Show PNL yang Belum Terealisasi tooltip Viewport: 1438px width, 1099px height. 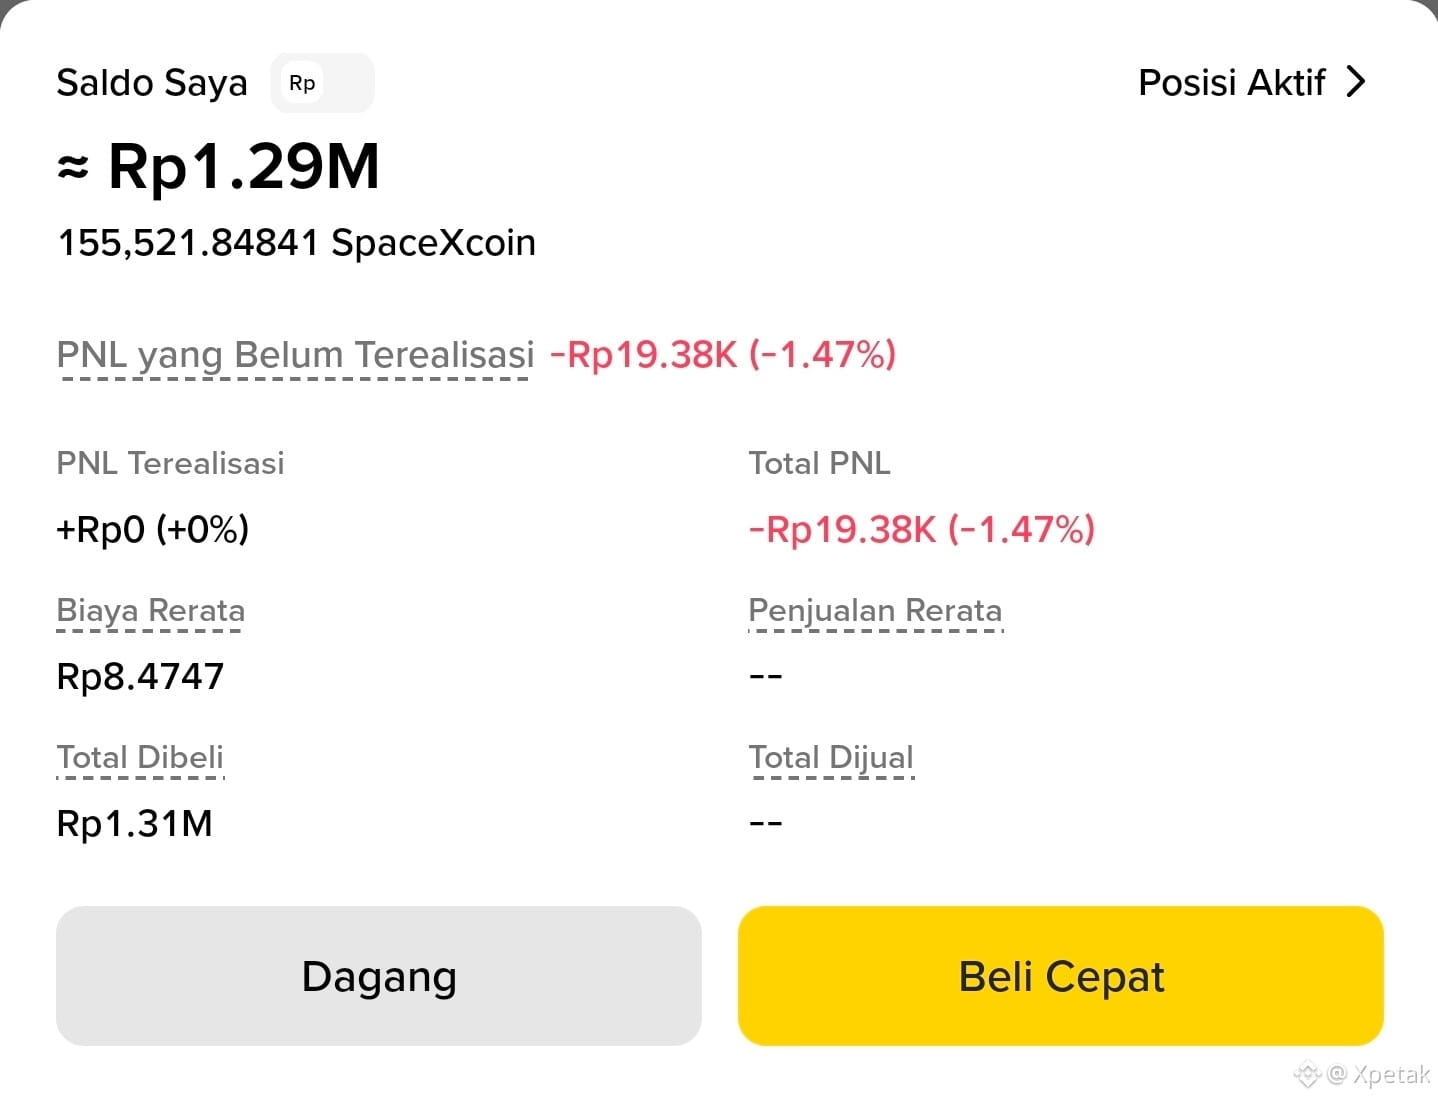(x=295, y=355)
